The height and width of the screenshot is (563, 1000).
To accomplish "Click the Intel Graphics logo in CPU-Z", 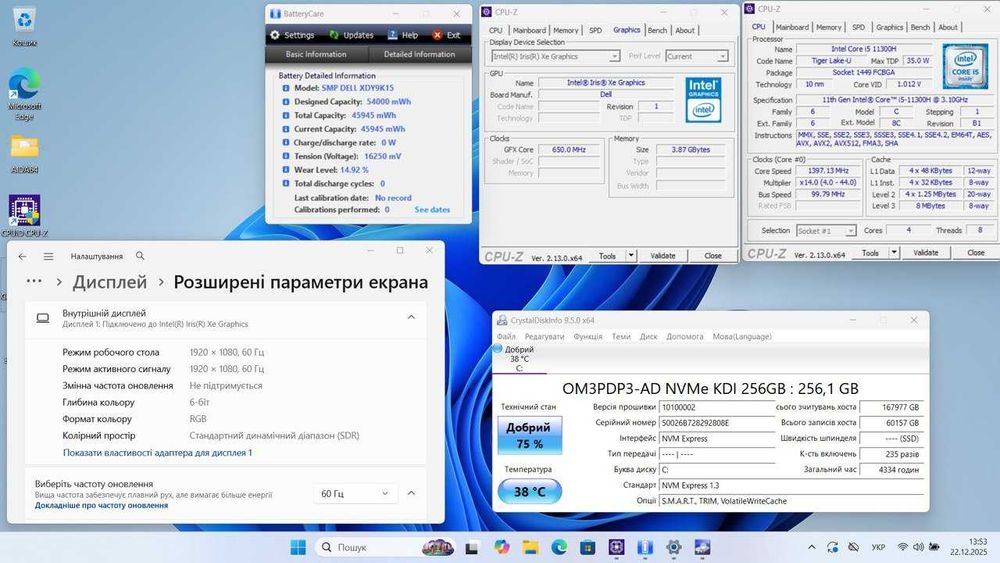I will point(703,100).
